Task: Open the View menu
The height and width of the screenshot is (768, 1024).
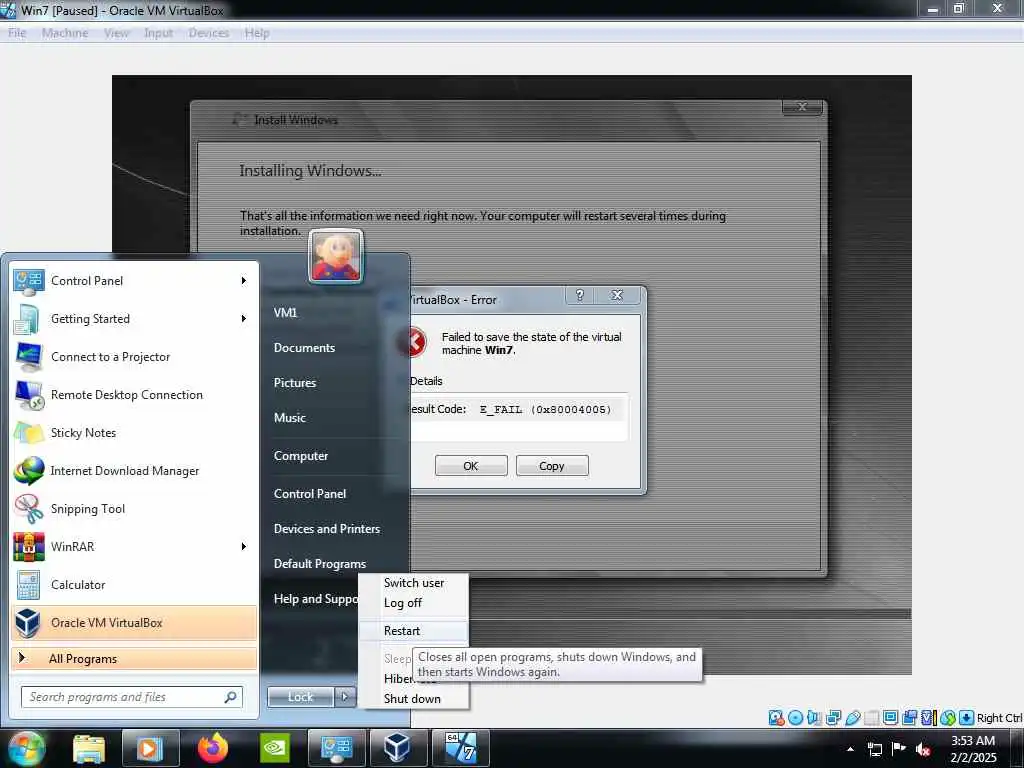Action: [x=116, y=33]
